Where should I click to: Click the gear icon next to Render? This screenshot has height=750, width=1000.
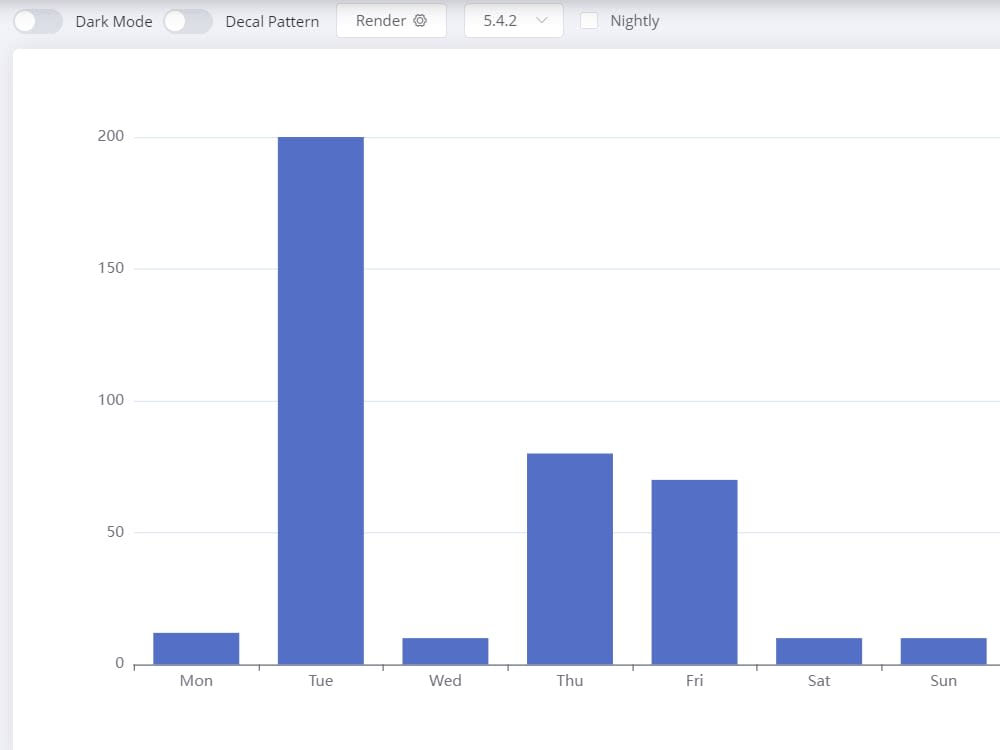pyautogui.click(x=421, y=20)
